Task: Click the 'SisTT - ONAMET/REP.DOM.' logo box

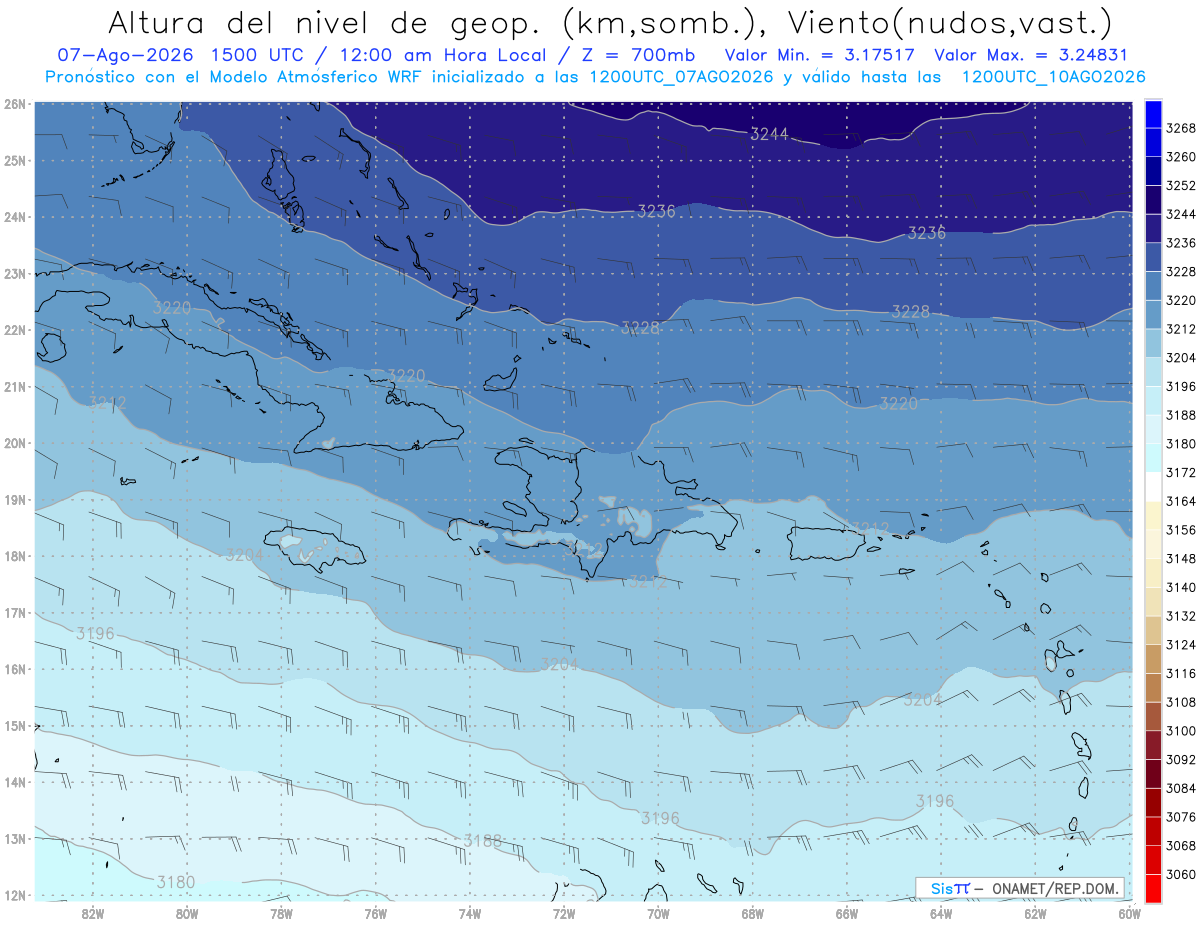Action: [1019, 888]
